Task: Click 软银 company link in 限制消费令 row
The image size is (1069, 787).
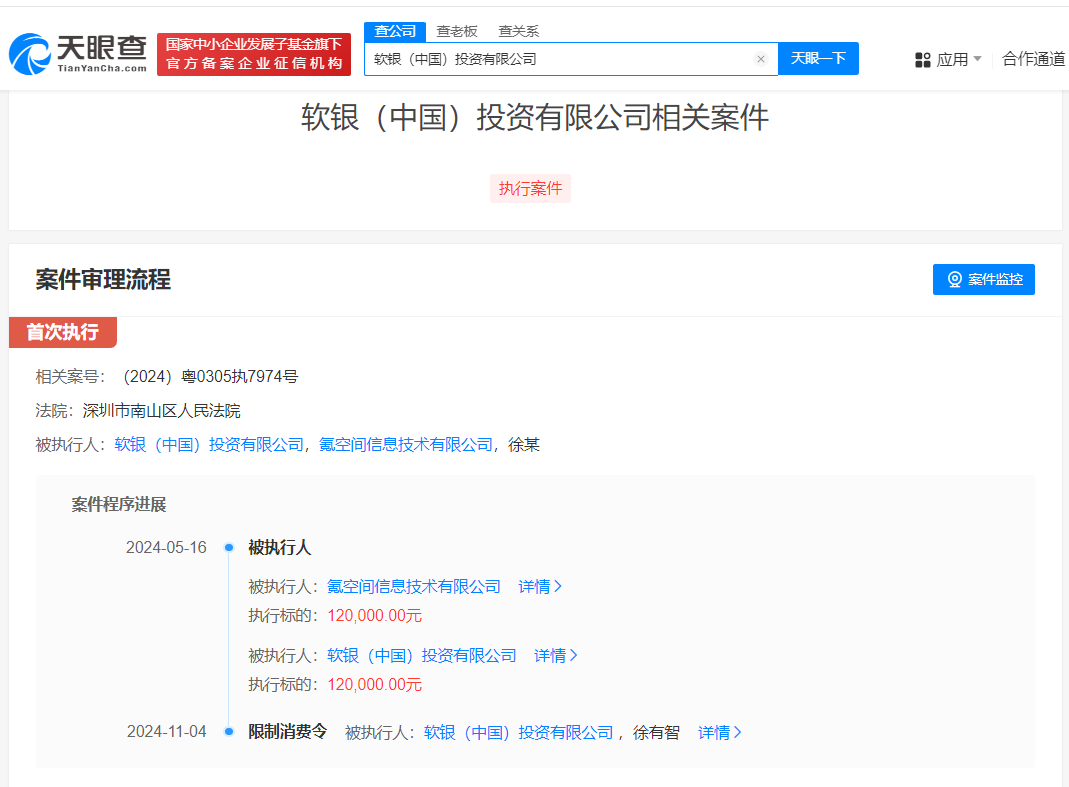Action: [x=518, y=733]
